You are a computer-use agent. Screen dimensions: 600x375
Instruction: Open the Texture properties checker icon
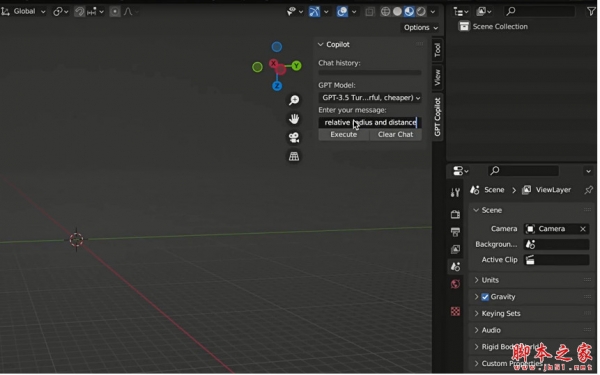[456, 312]
